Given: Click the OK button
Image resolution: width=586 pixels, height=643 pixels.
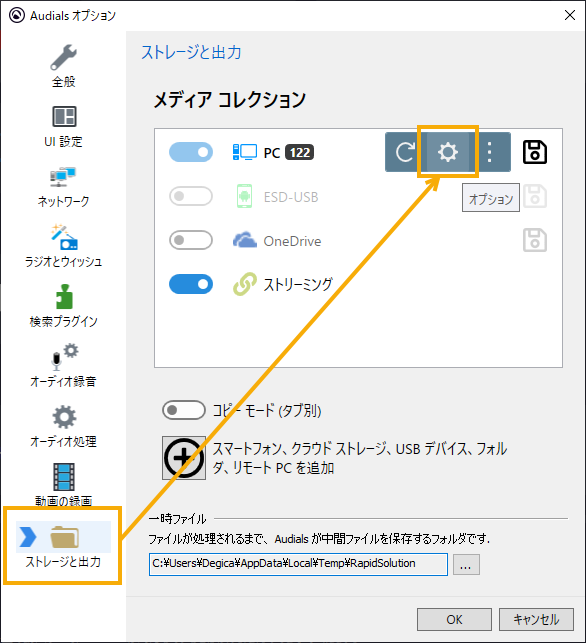Looking at the screenshot, I should point(454,619).
